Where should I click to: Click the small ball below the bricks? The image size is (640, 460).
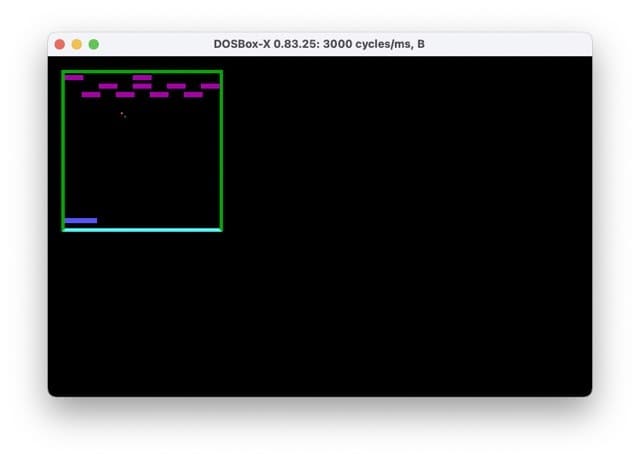[123, 115]
